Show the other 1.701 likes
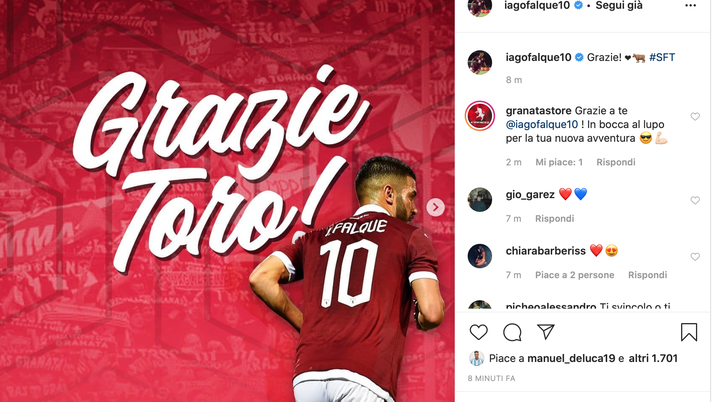 pyautogui.click(x=653, y=358)
